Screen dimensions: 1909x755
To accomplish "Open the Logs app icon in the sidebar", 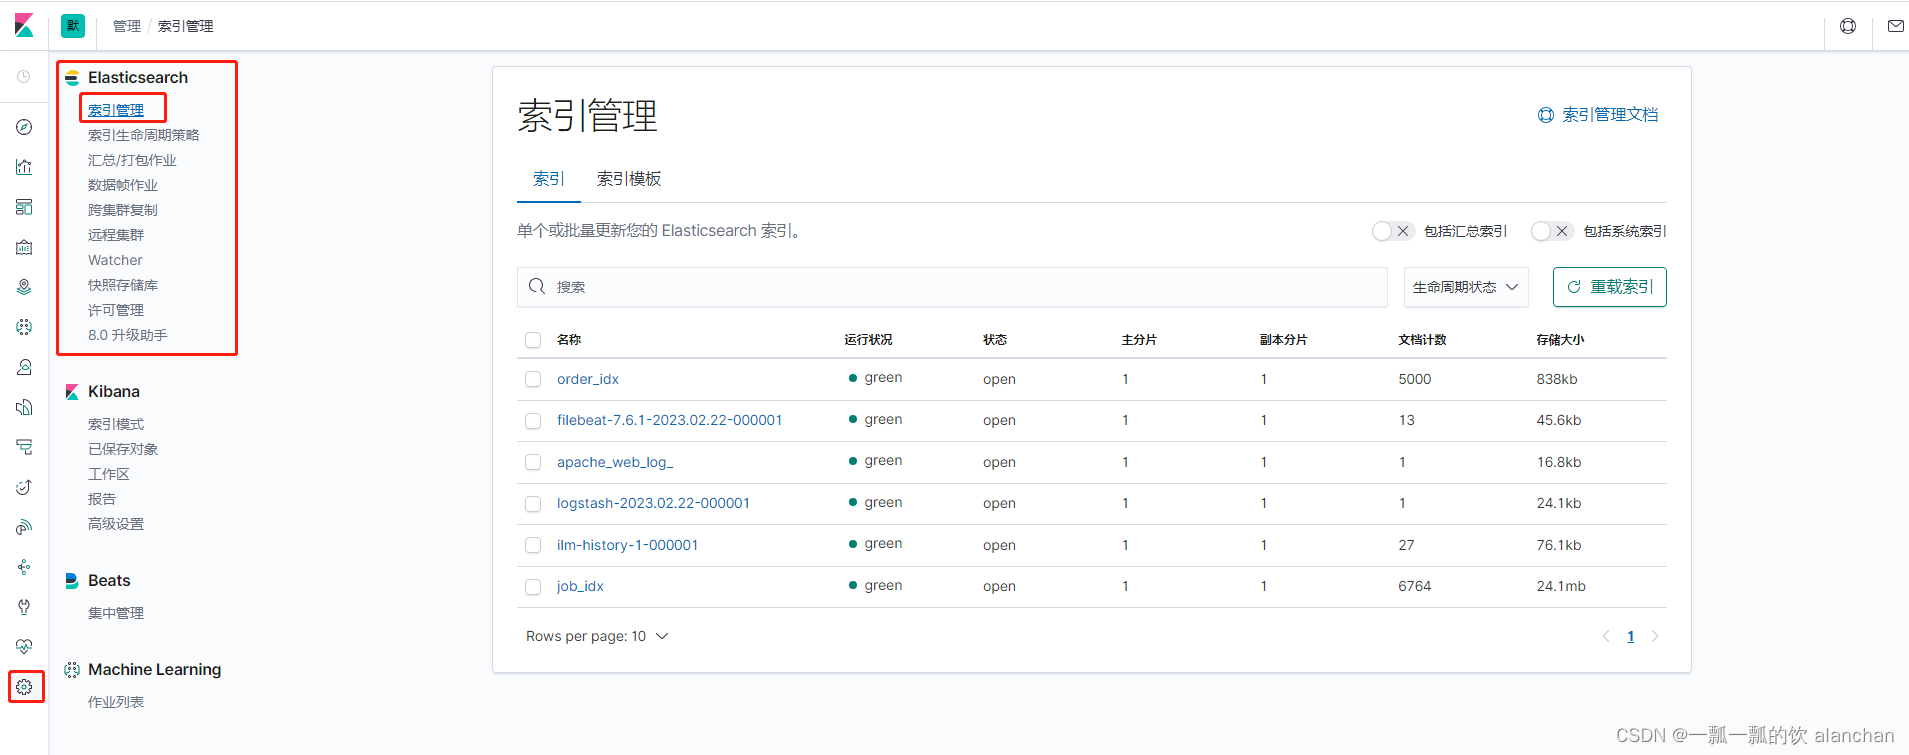I will coord(24,407).
